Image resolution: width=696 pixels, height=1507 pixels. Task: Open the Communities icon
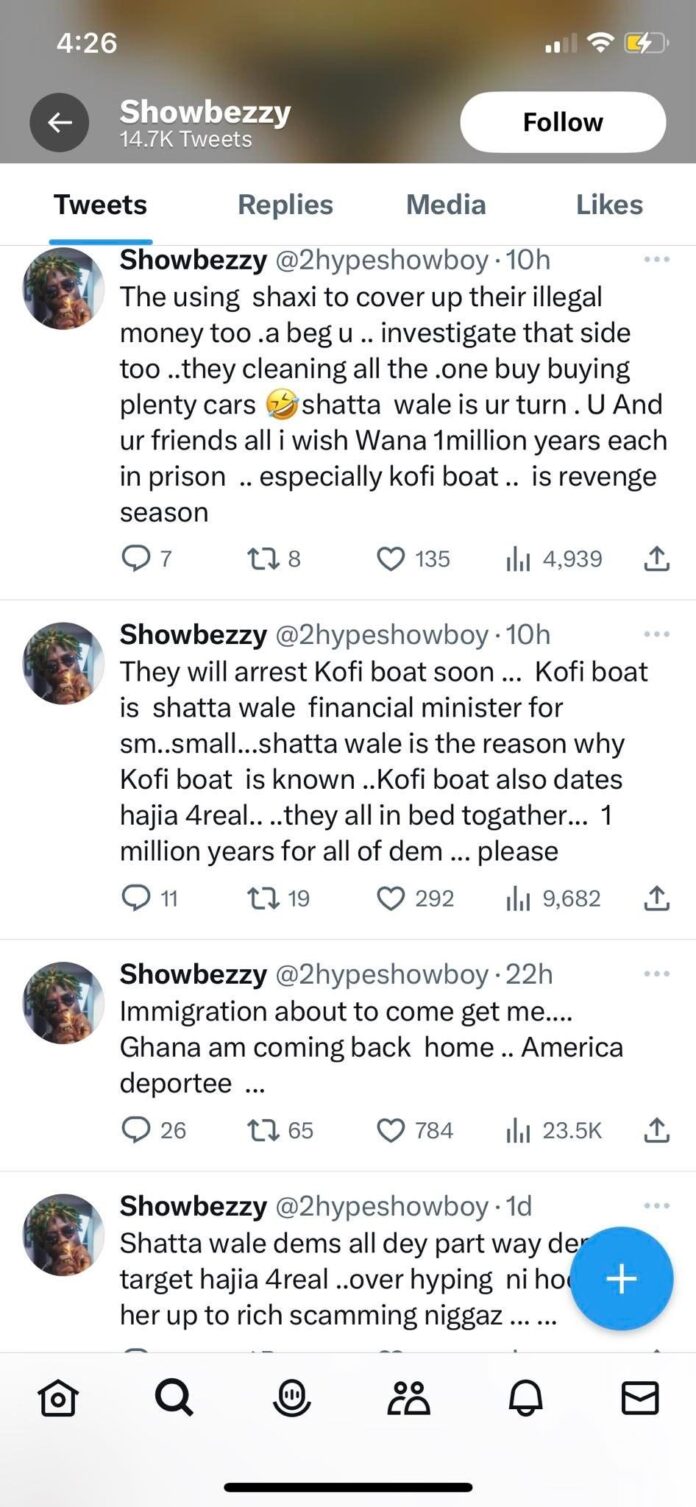coord(406,1398)
